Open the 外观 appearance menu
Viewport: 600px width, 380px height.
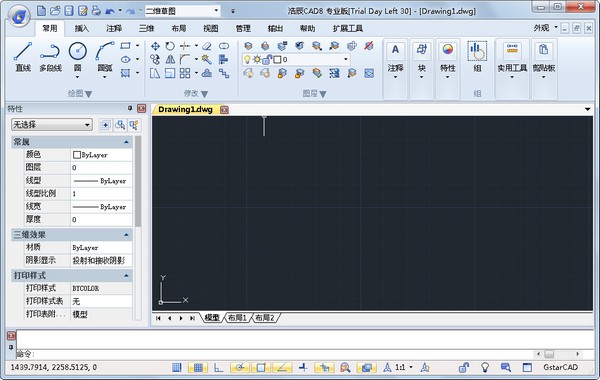click(545, 28)
